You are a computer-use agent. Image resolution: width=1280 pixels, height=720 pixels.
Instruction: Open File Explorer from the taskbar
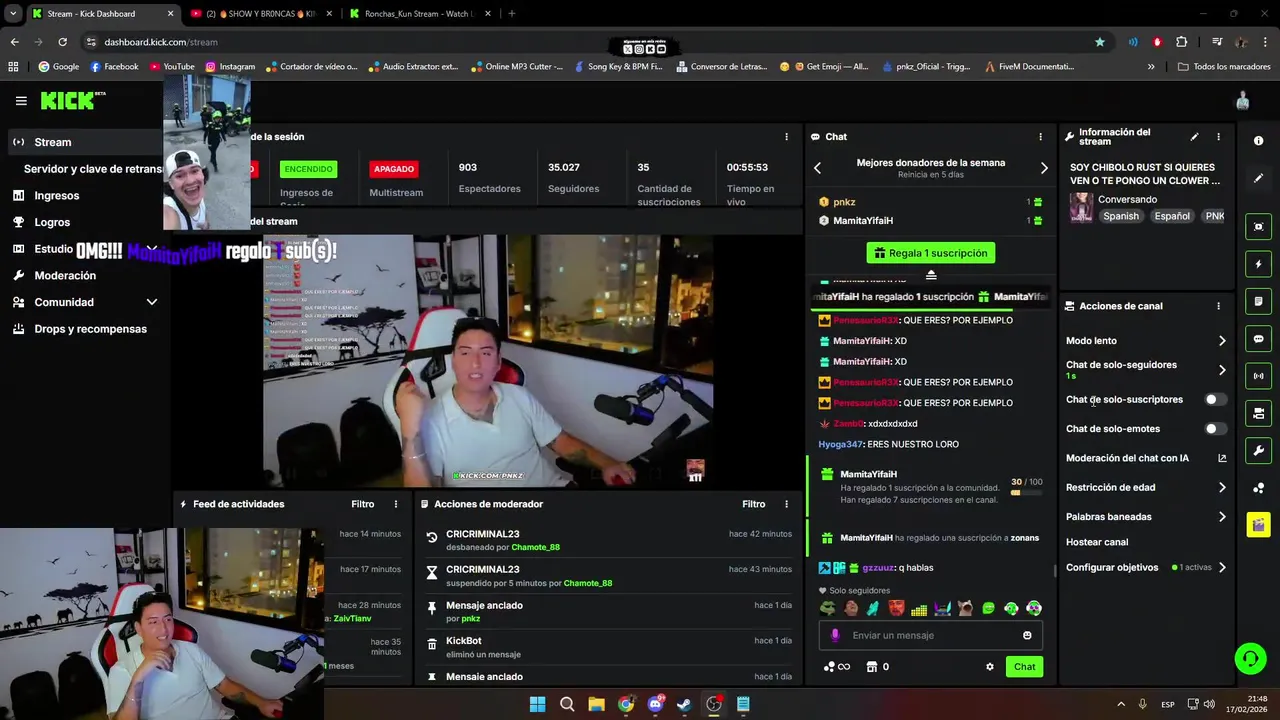596,704
